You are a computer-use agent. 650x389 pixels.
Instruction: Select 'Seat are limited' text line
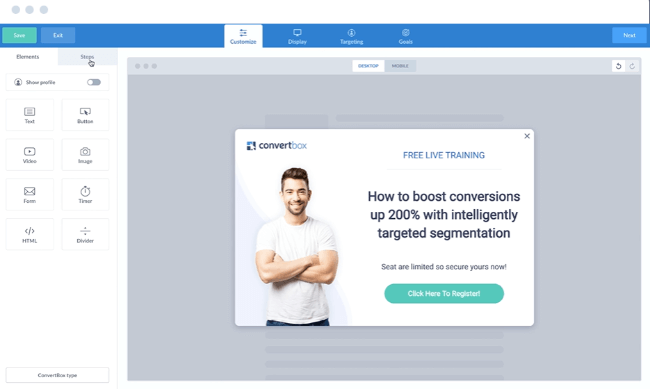pos(444,267)
